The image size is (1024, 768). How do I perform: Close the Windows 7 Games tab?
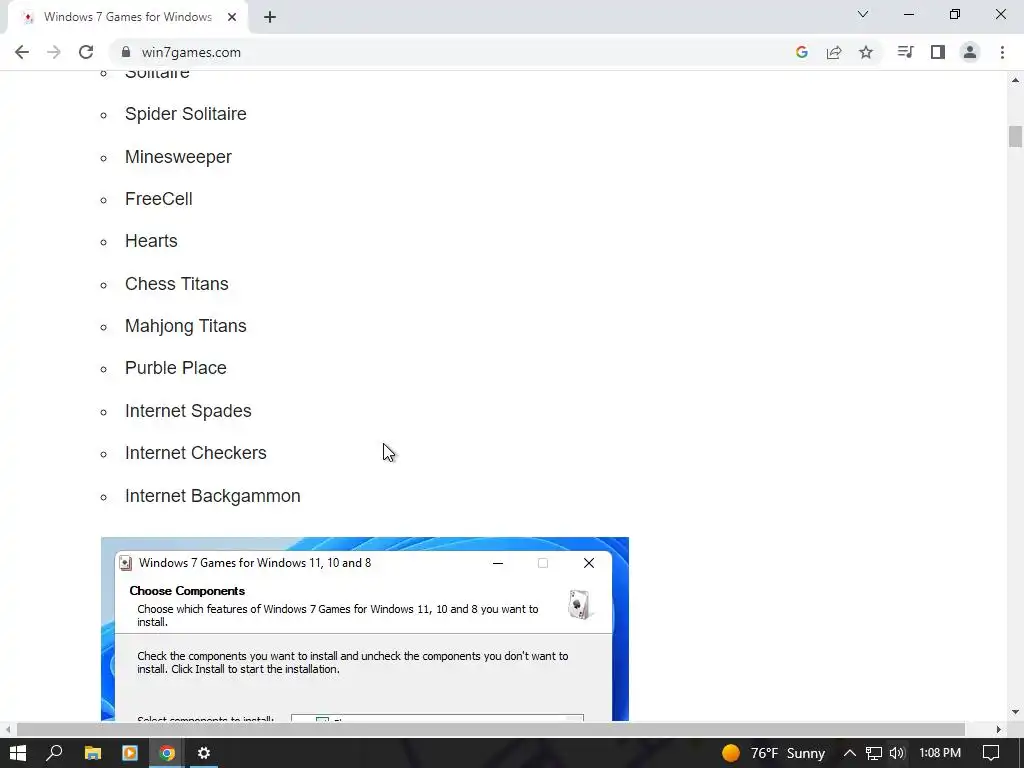click(232, 17)
